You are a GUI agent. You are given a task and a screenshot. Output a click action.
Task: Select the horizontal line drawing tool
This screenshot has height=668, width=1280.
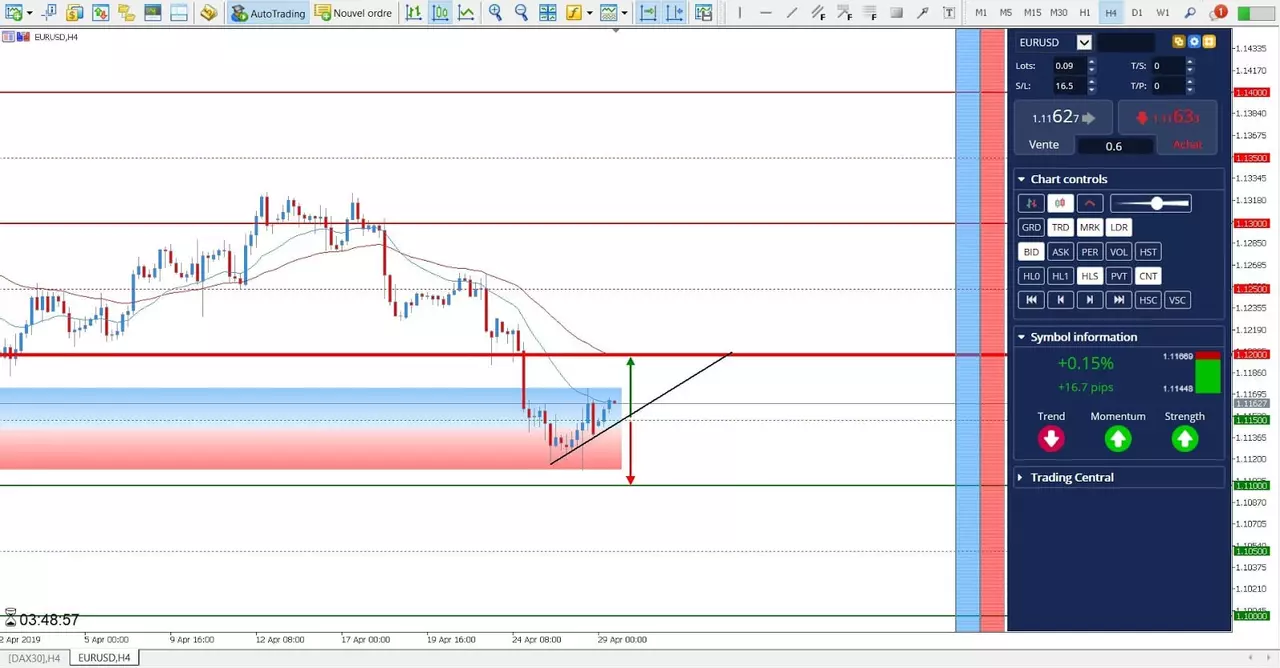tap(766, 13)
